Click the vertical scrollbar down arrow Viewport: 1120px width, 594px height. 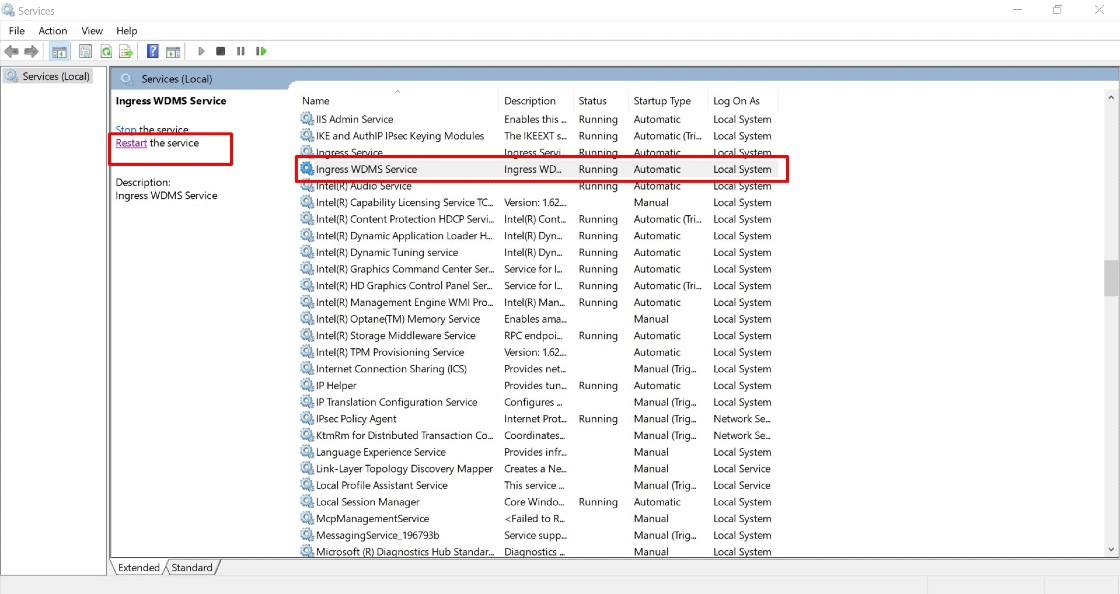coord(1111,550)
